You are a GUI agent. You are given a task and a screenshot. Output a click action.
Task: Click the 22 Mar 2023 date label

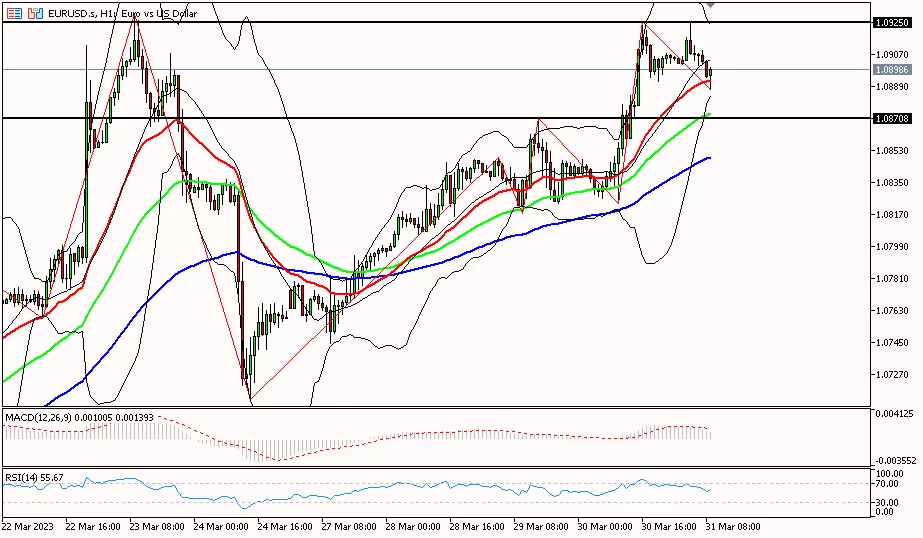28,526
